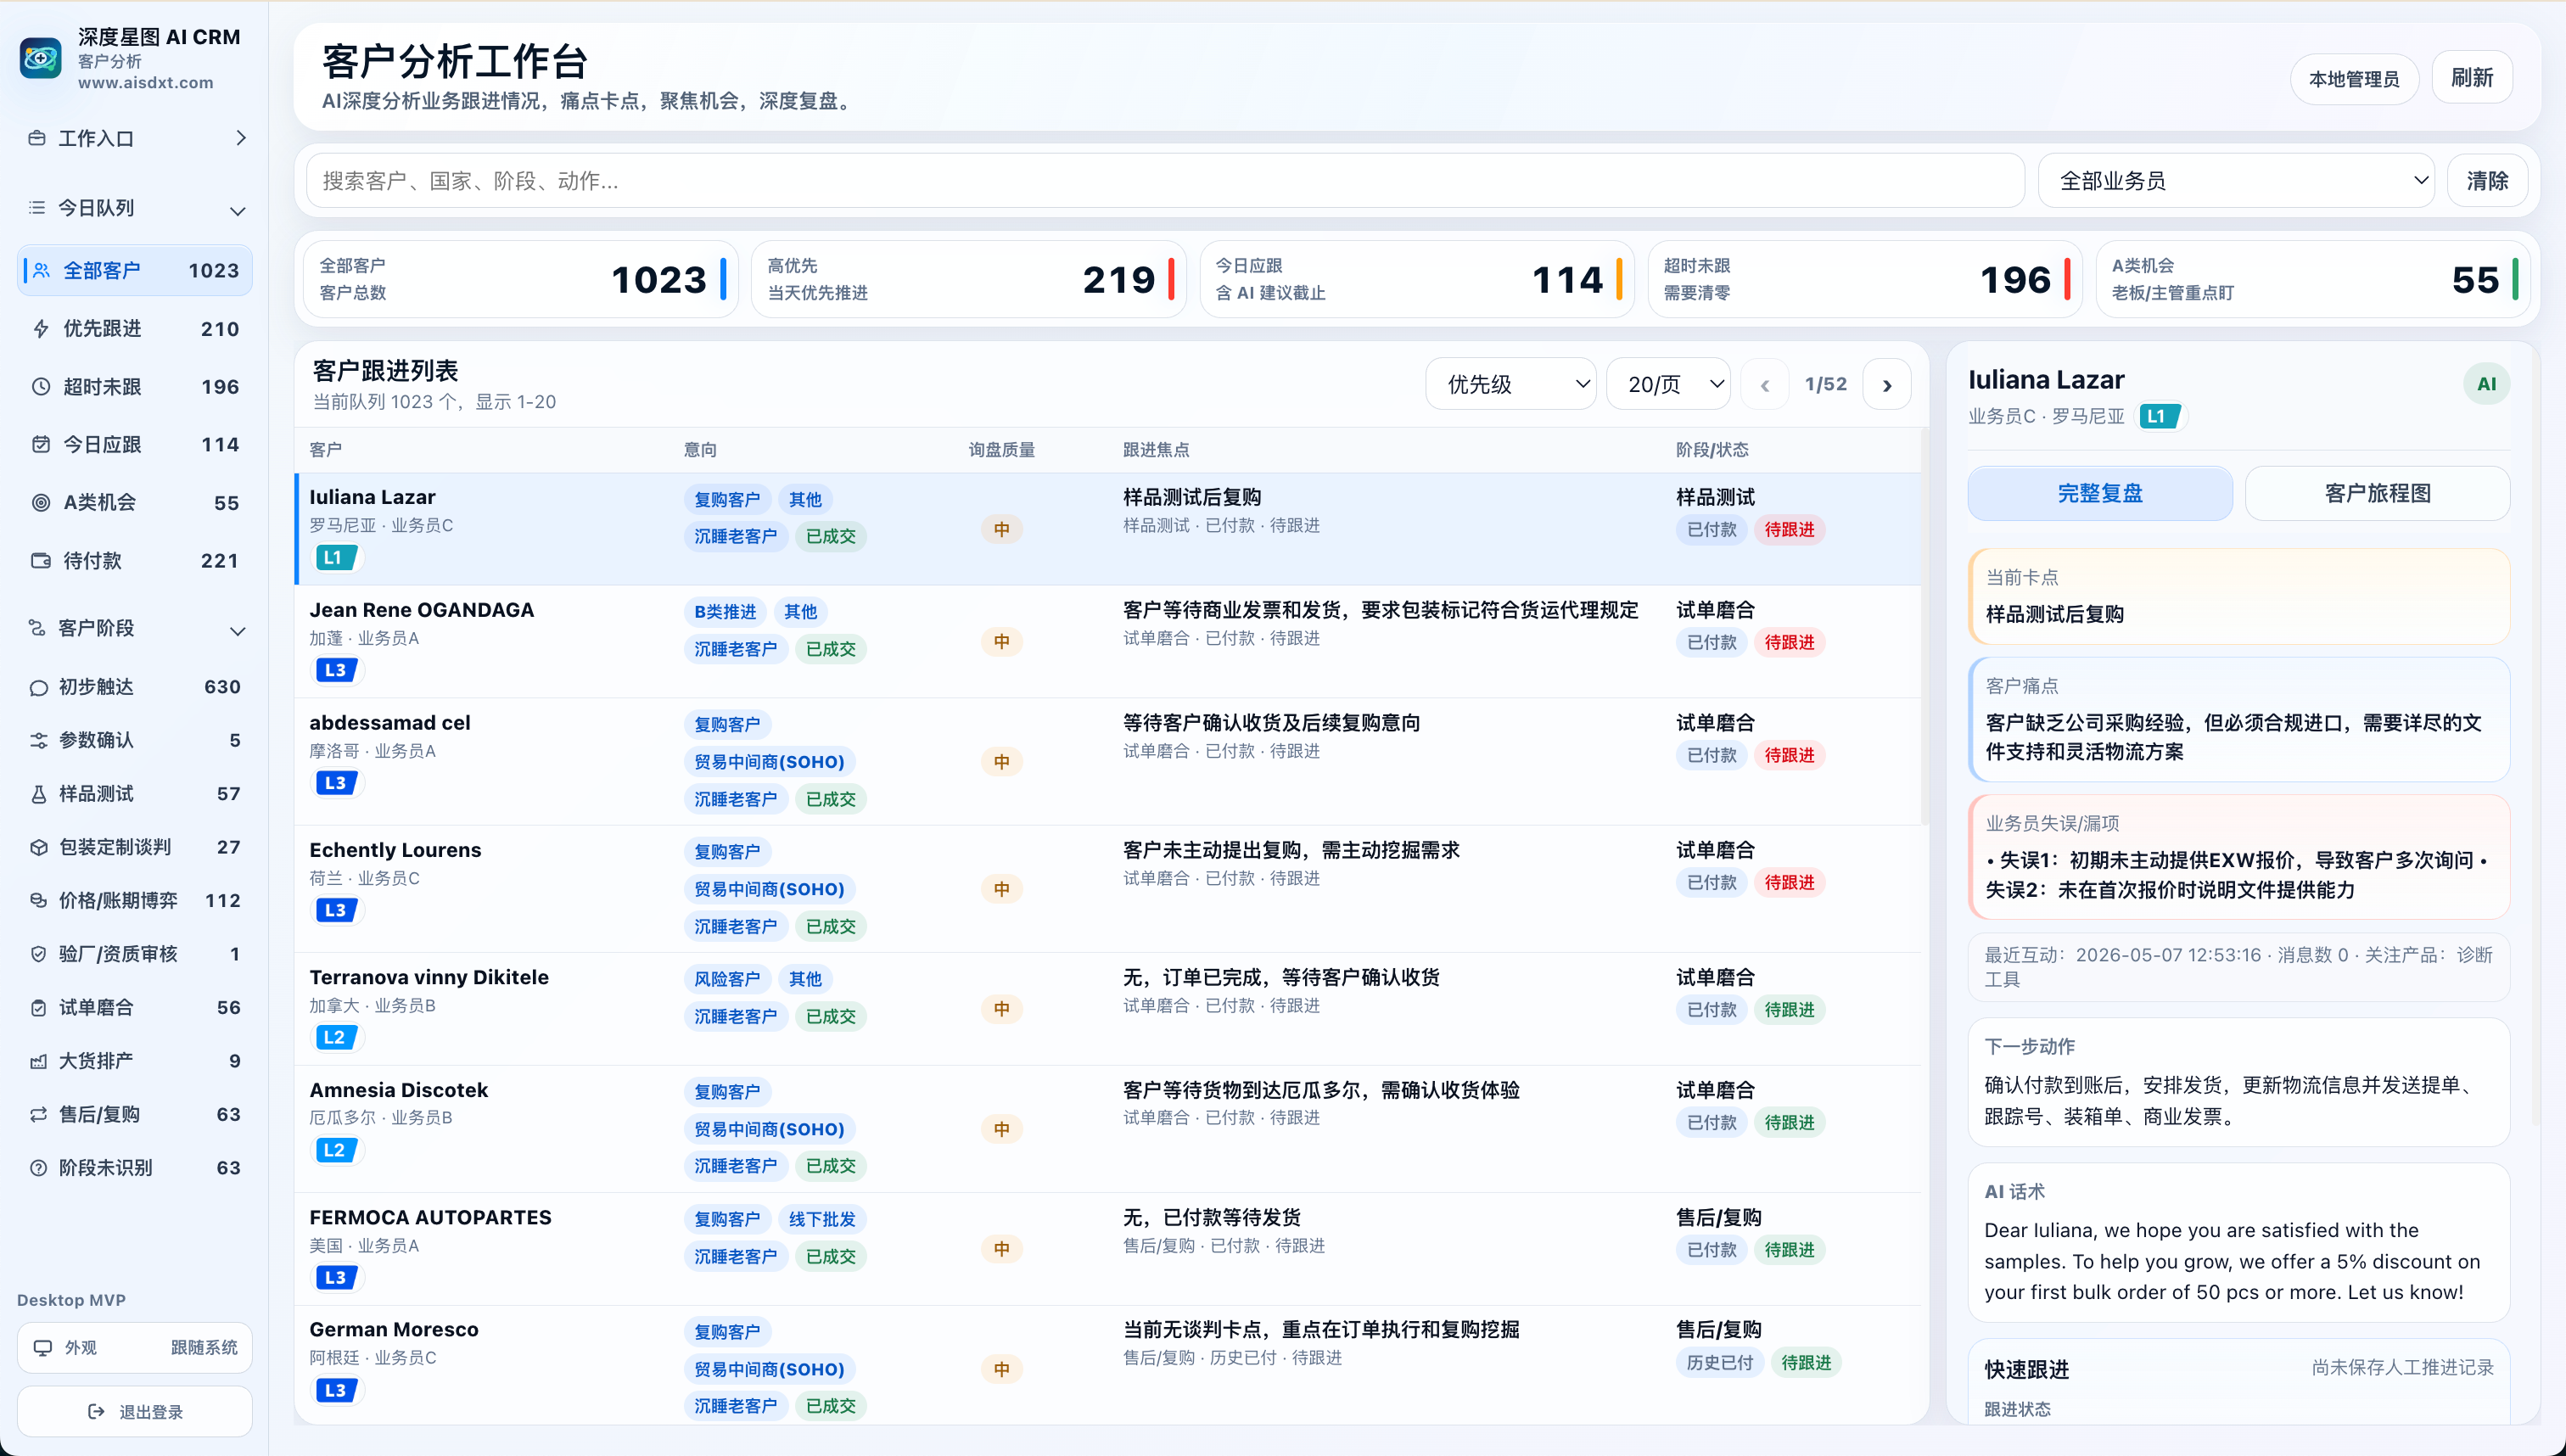Click the 退出登录 logout icon
This screenshot has width=2566, height=1456.
click(97, 1412)
